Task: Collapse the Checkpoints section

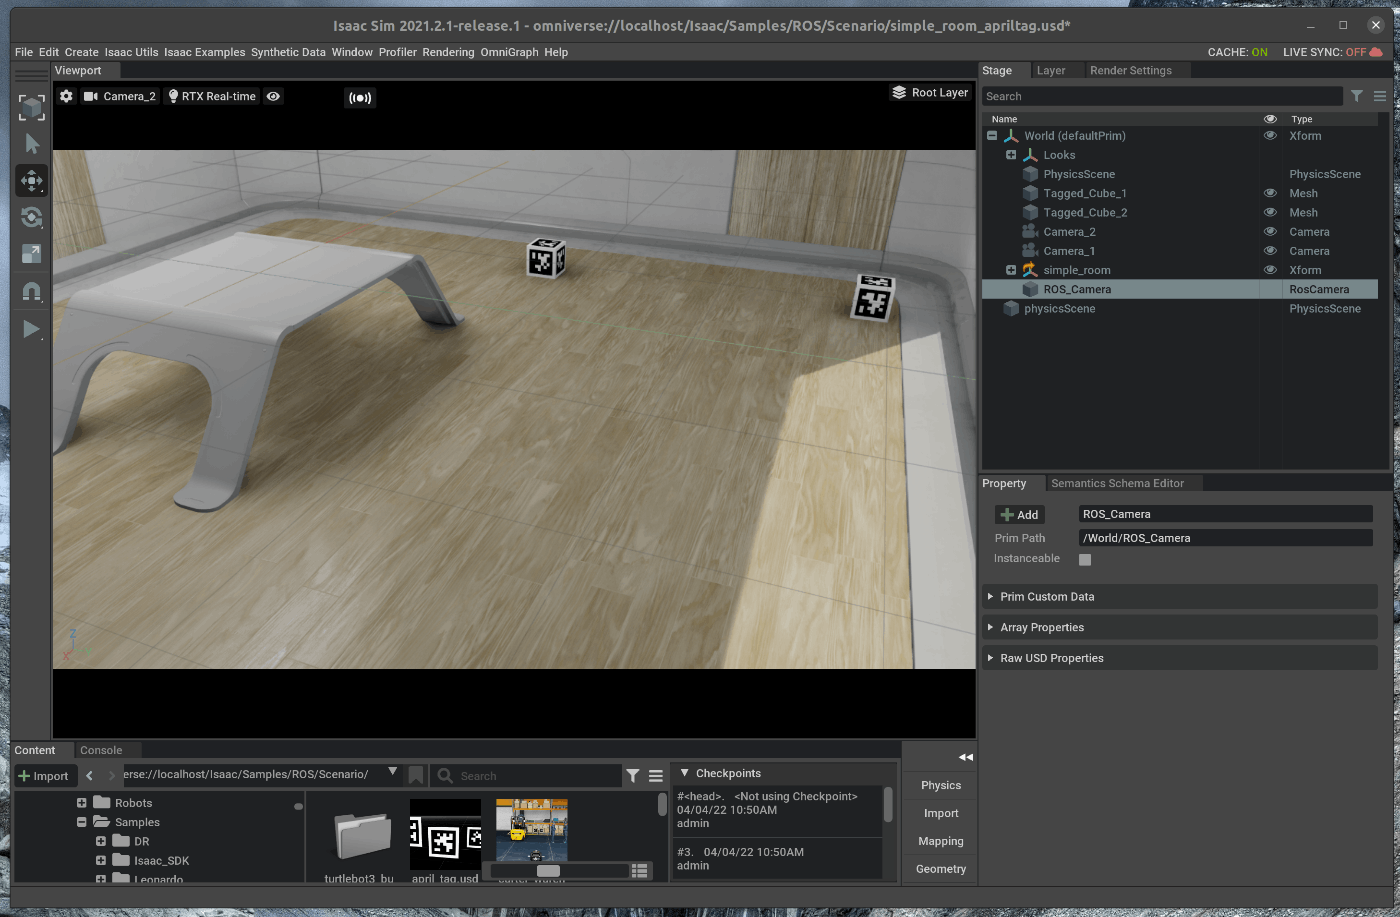Action: [x=684, y=773]
